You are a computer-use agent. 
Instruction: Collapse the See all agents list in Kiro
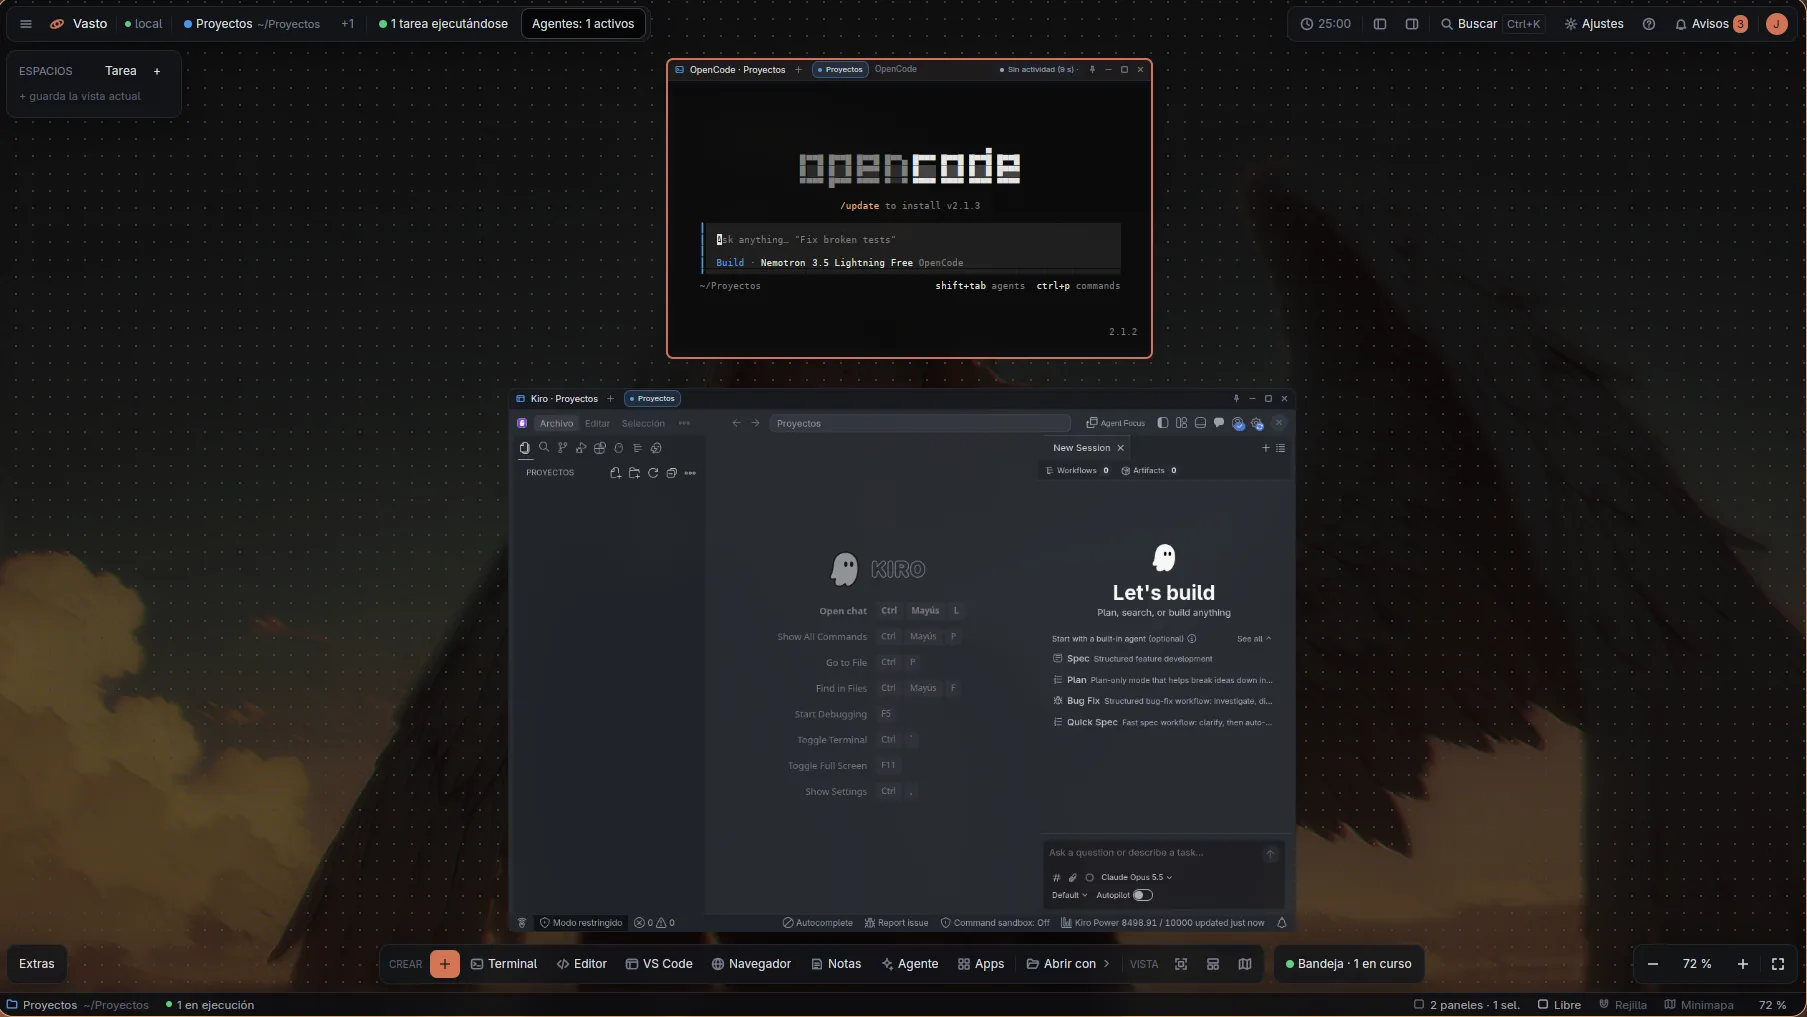click(x=1254, y=639)
